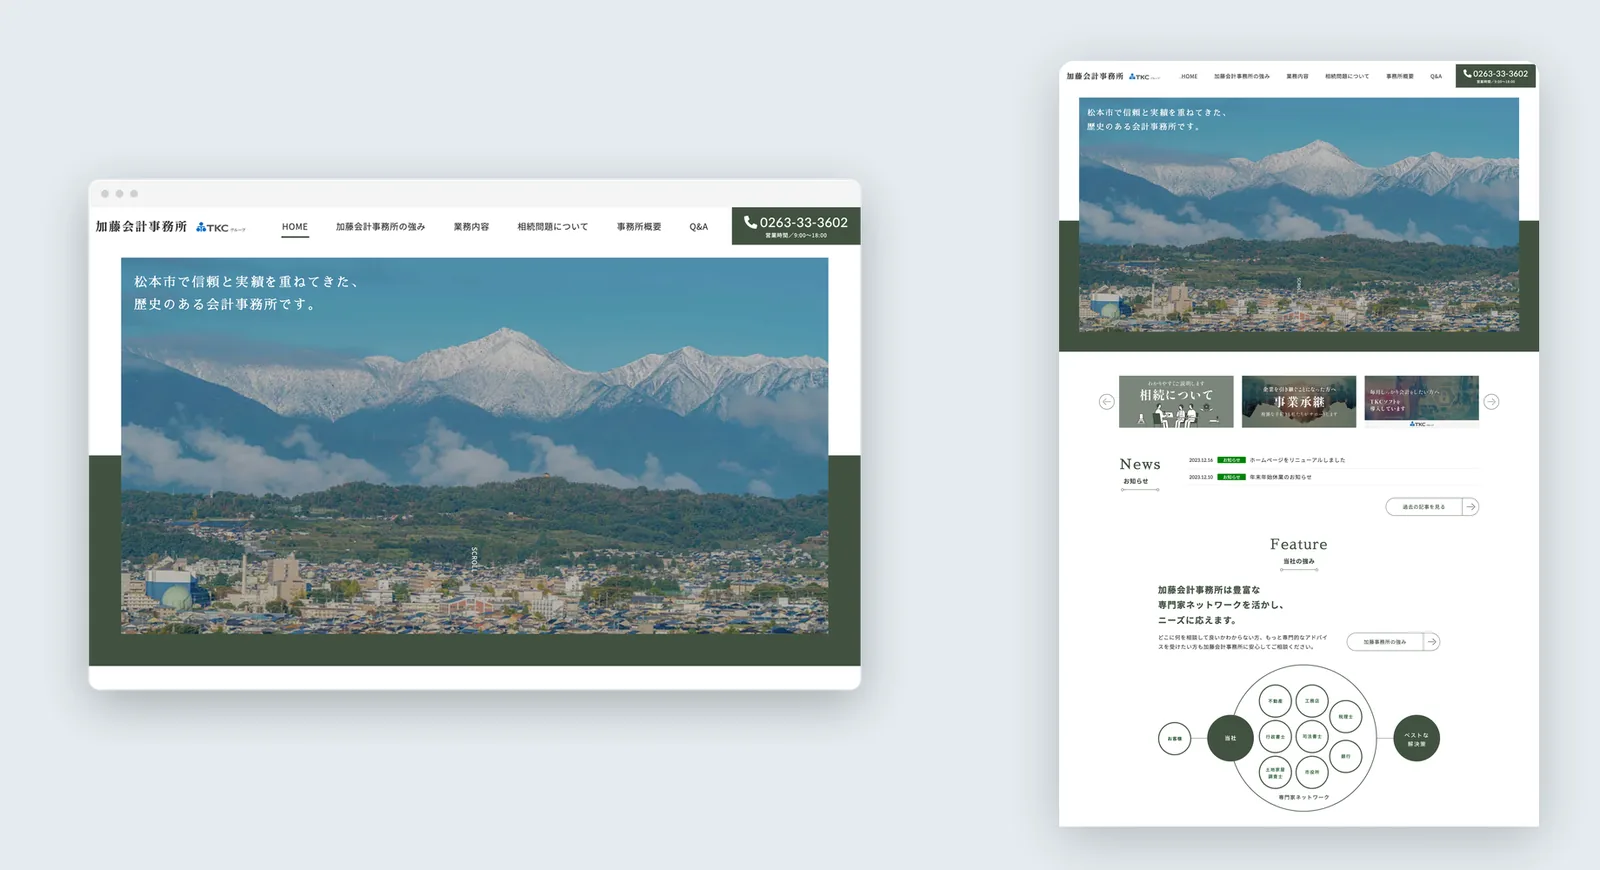Click previous-slide arrow beside the banner carousel
The width and height of the screenshot is (1600, 870).
[x=1106, y=402]
